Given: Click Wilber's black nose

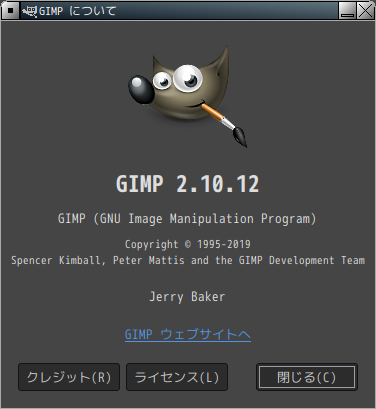Looking at the screenshot, I should point(141,90).
